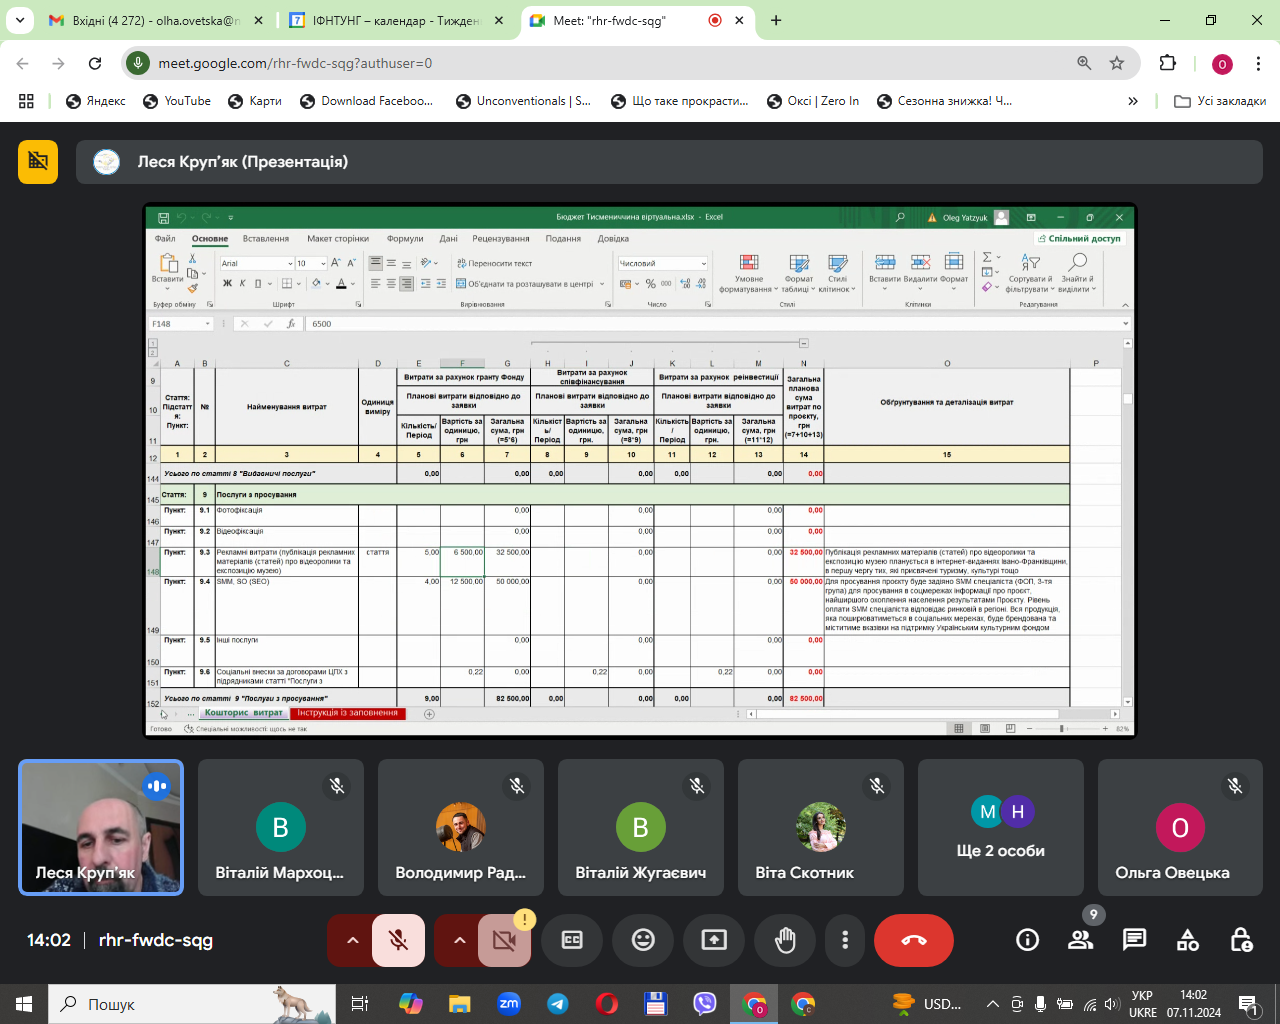The width and height of the screenshot is (1280, 1024).
Task: Click 'Ще 2 особи' participants tile
Action: [1001, 827]
